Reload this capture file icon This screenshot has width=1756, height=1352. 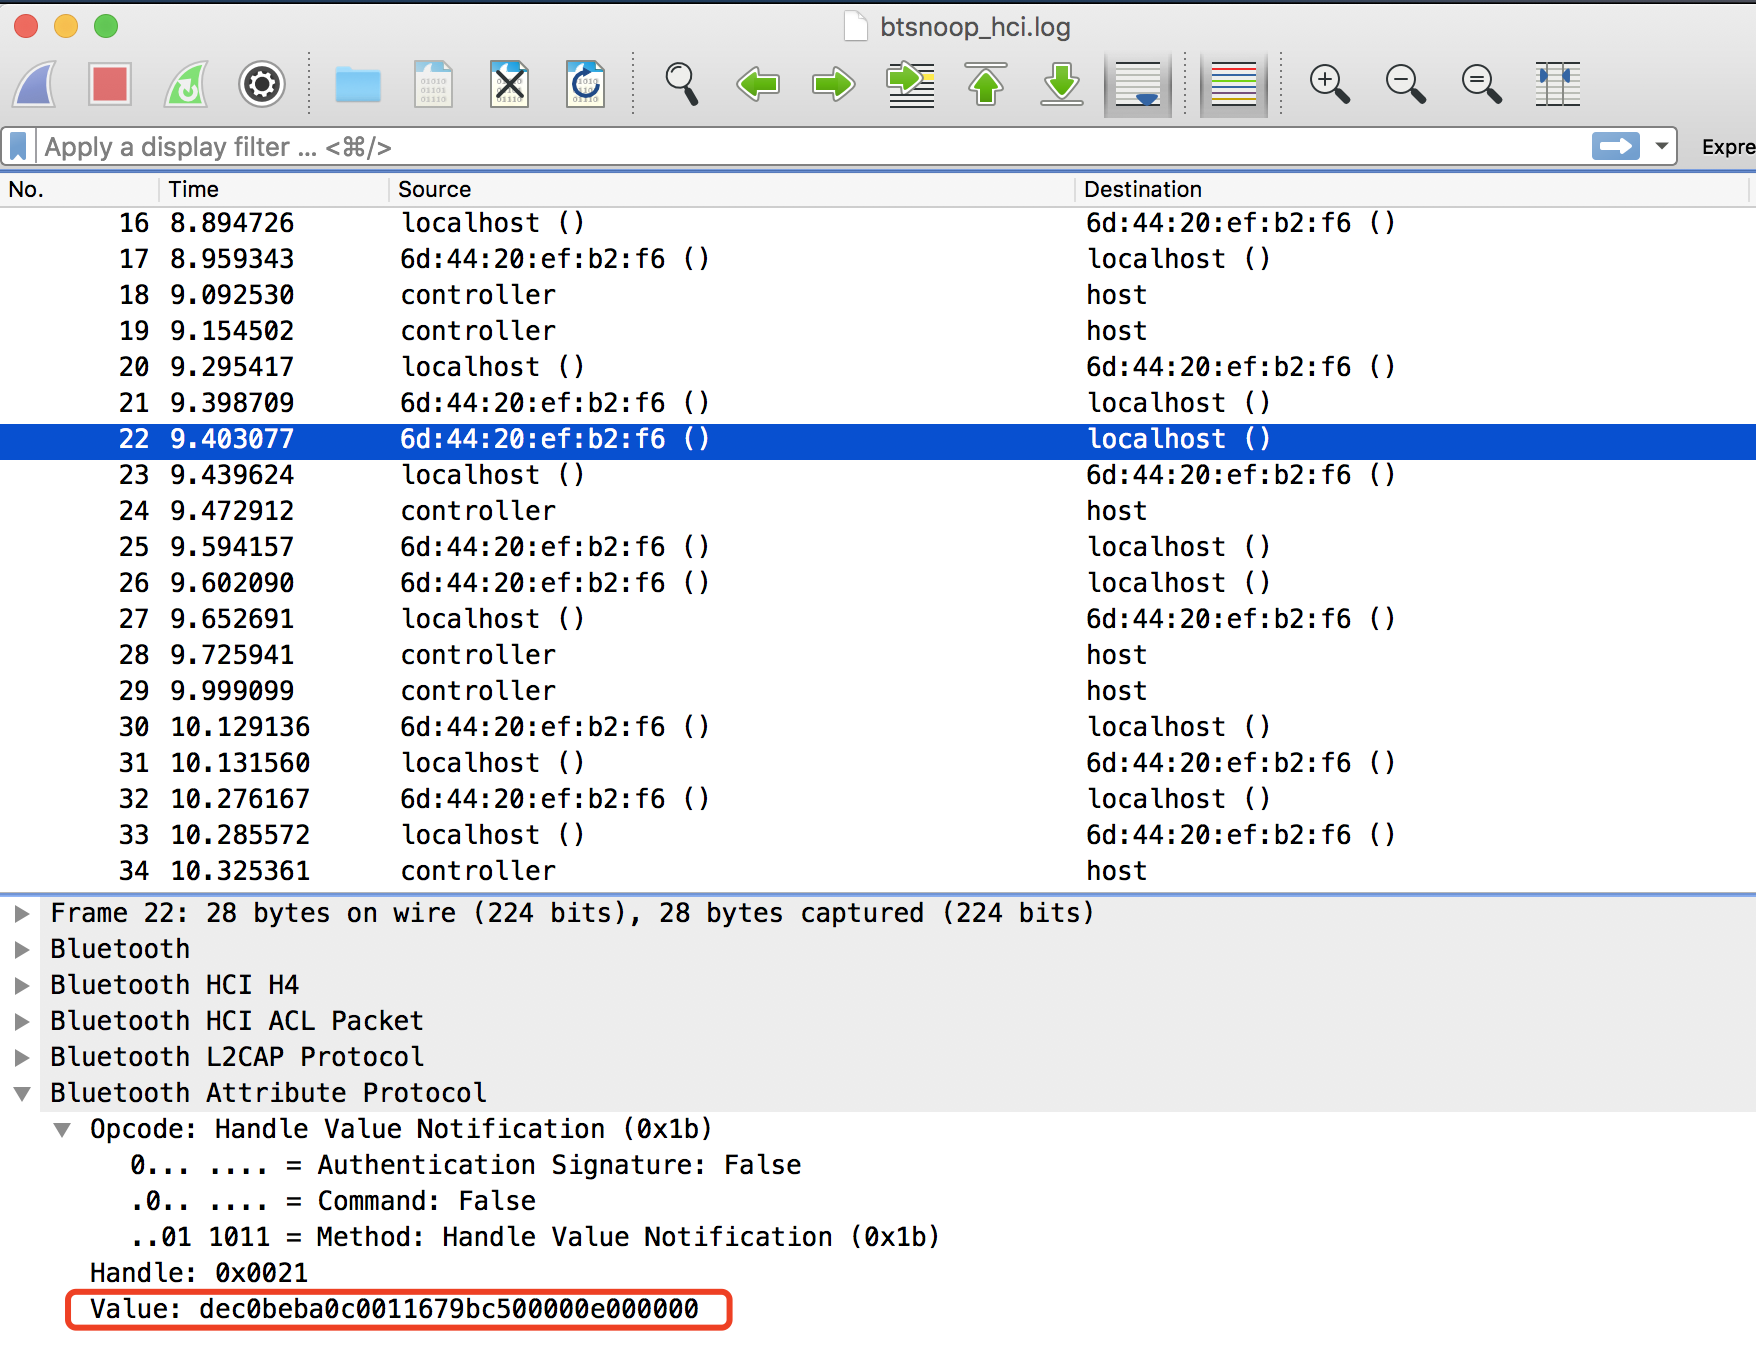pos(586,84)
